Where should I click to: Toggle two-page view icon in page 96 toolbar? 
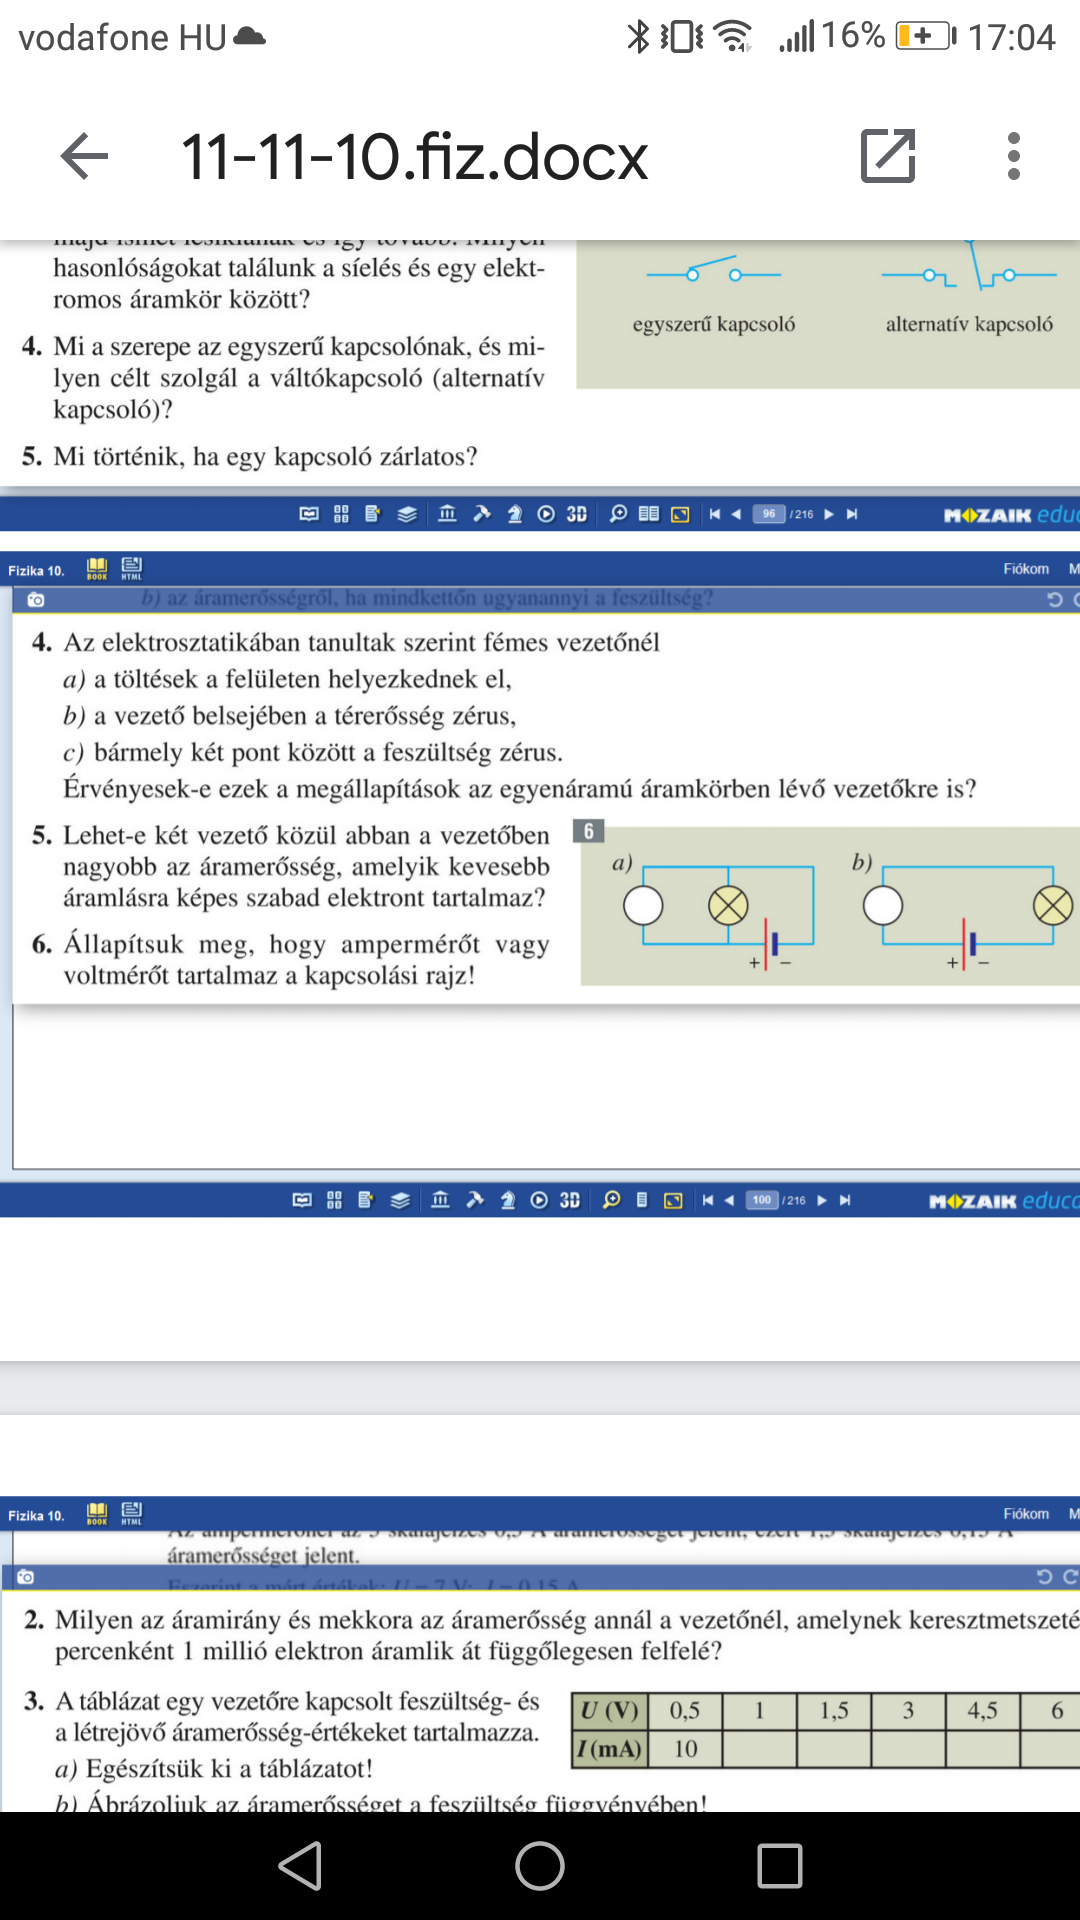pos(649,514)
